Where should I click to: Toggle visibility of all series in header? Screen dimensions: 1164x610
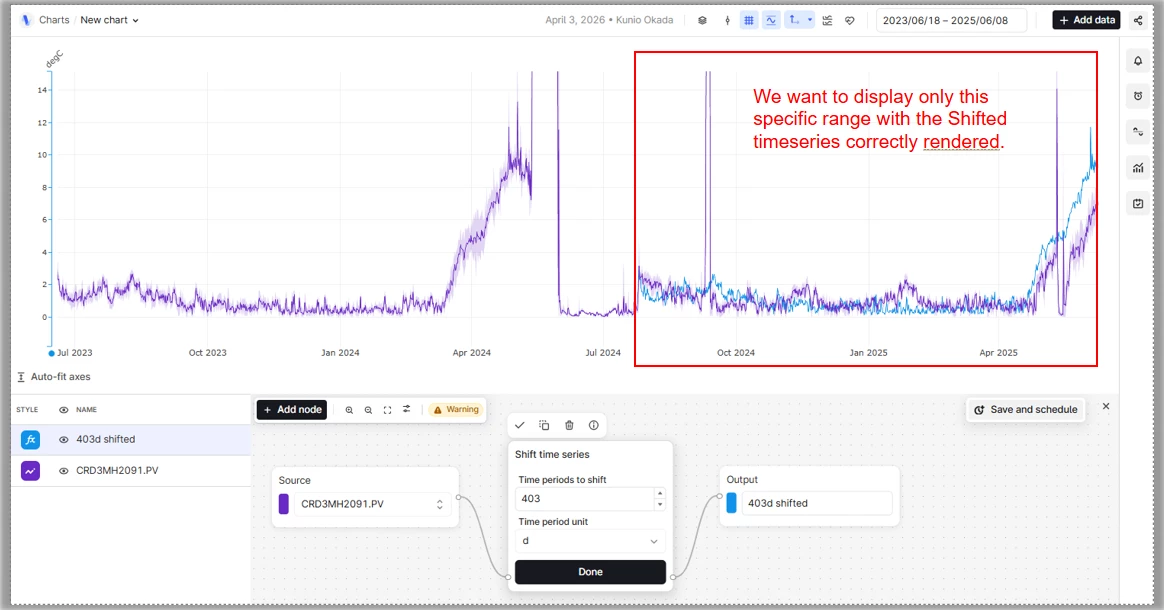64,410
